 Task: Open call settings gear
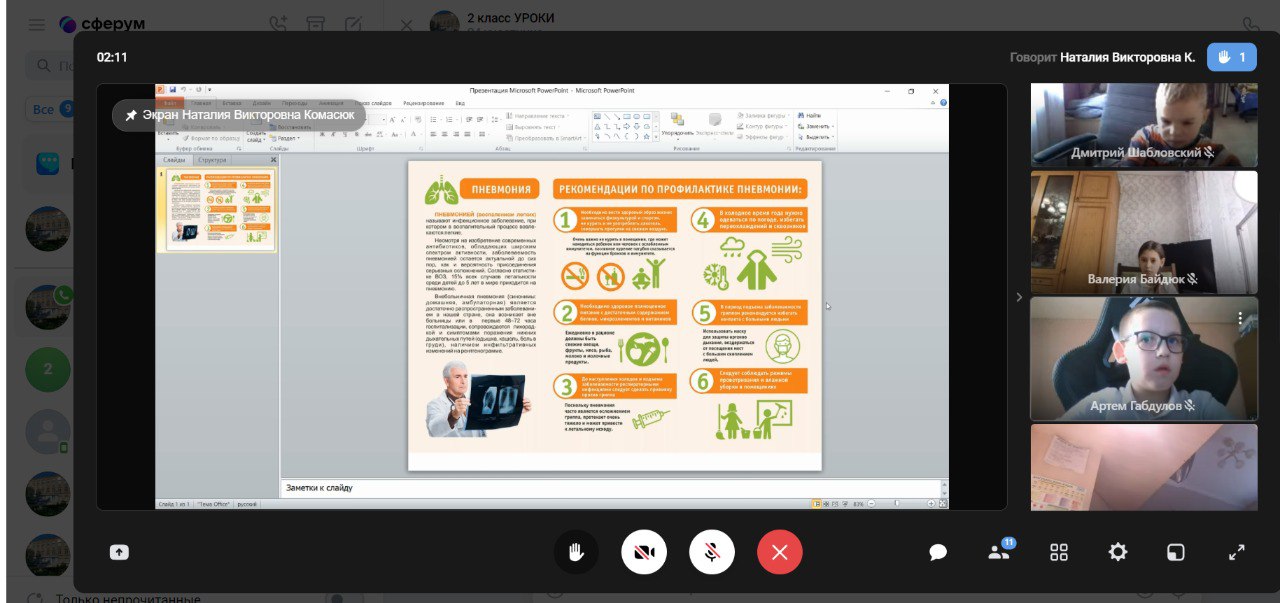click(1118, 552)
